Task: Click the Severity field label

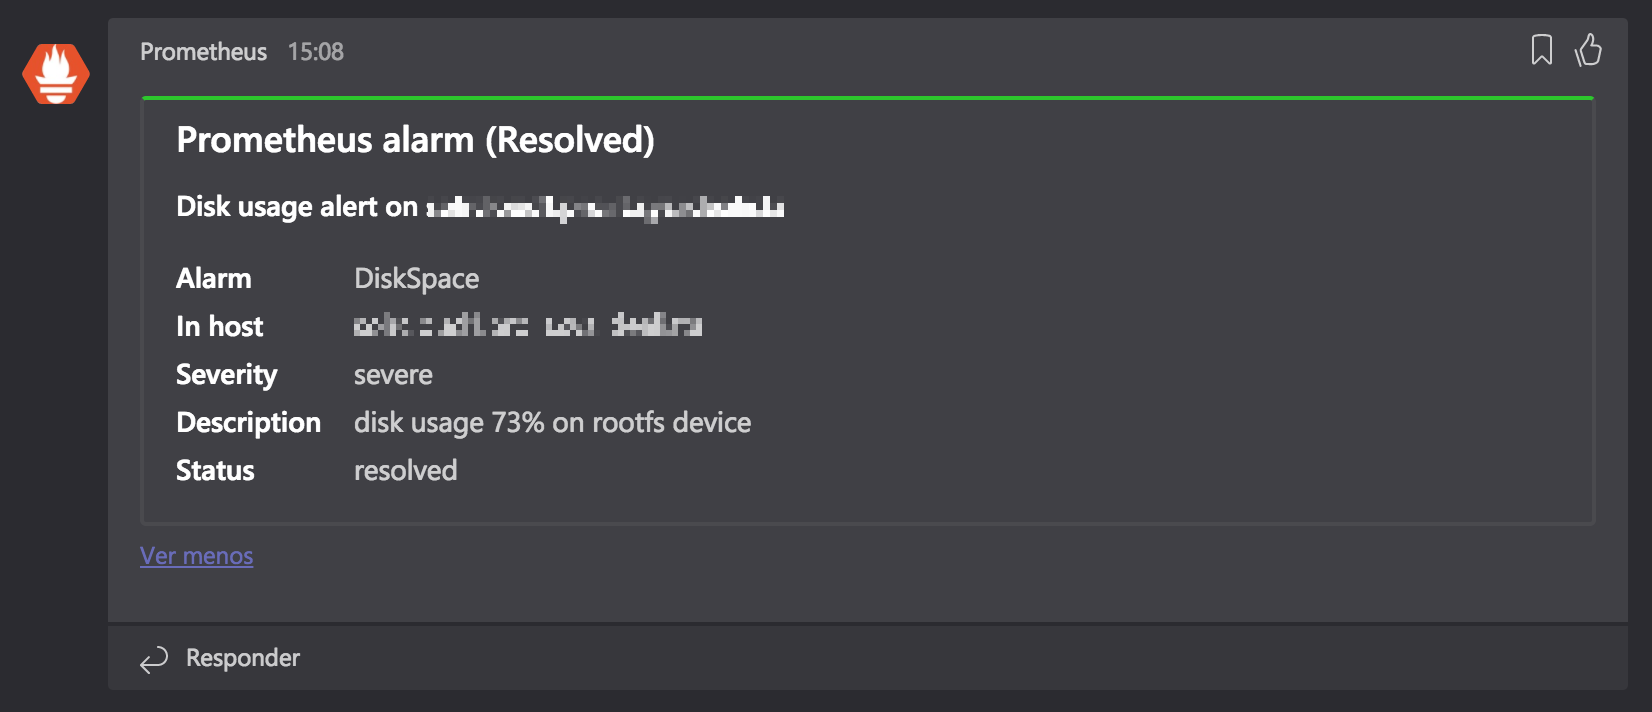Action: 226,375
